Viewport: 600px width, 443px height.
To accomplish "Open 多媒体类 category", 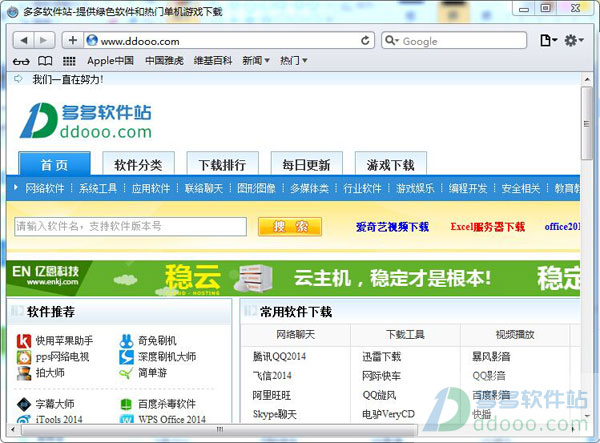I will coord(309,188).
